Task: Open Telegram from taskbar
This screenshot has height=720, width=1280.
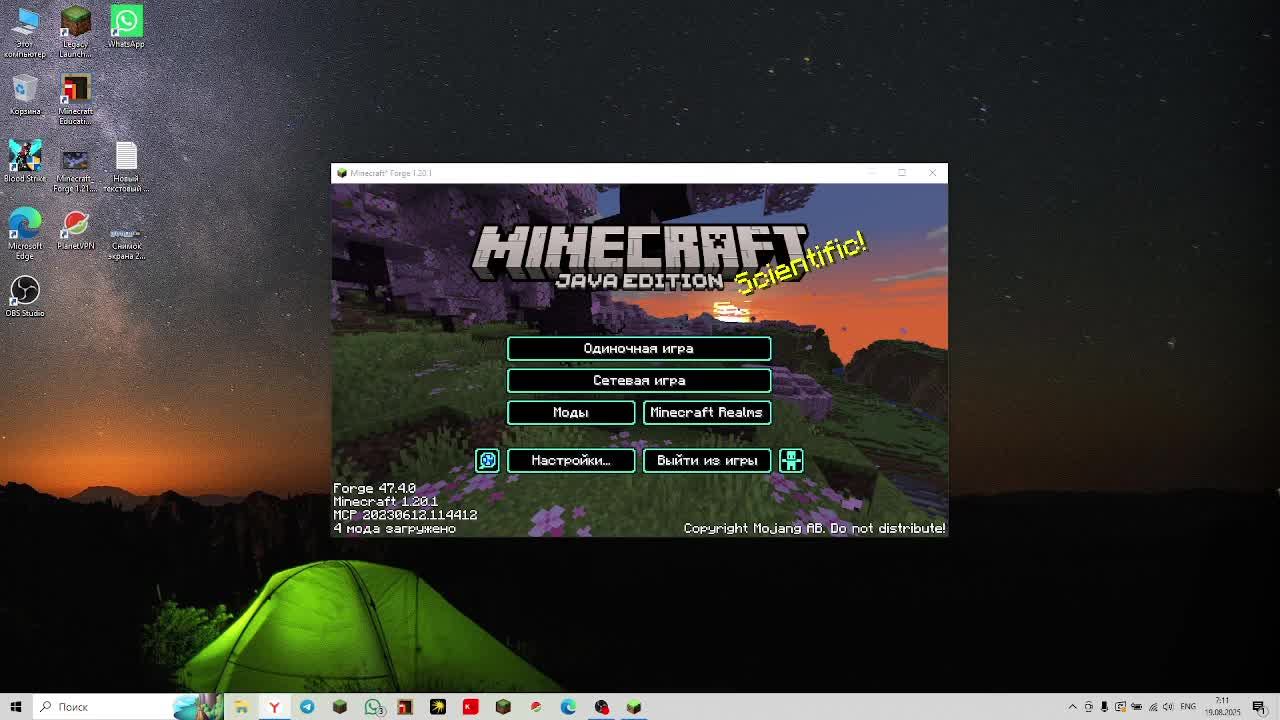Action: click(x=307, y=707)
